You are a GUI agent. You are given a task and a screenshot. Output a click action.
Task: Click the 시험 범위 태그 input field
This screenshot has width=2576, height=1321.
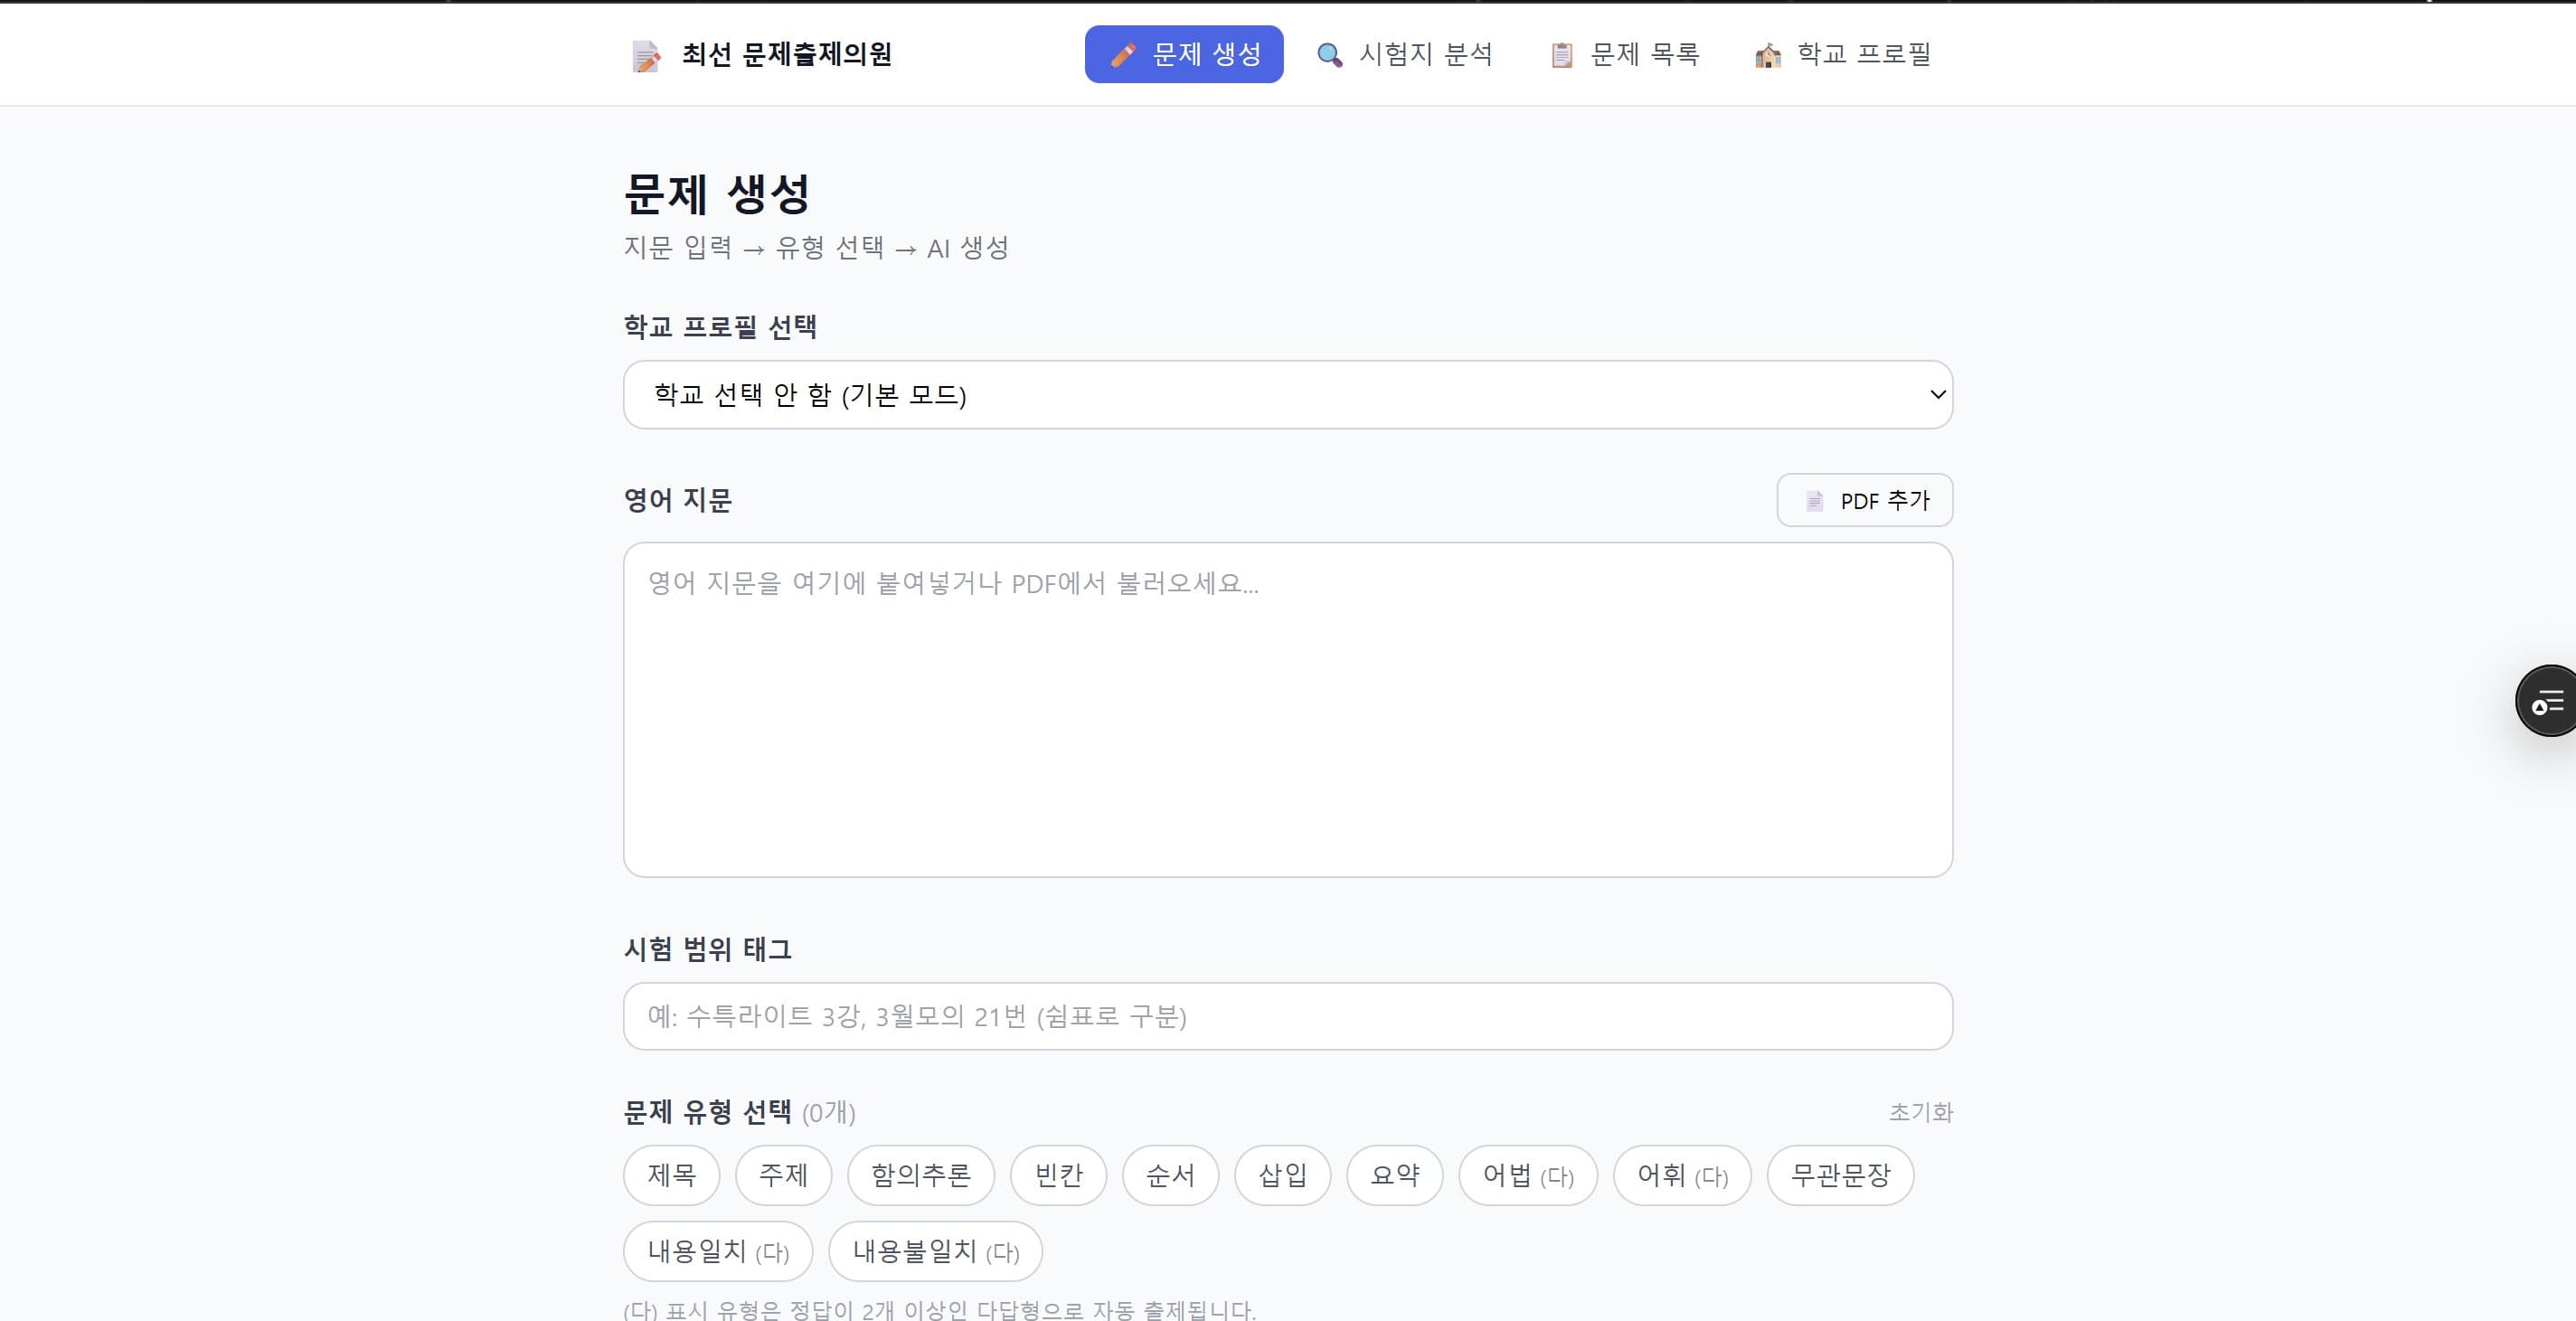[1288, 1016]
